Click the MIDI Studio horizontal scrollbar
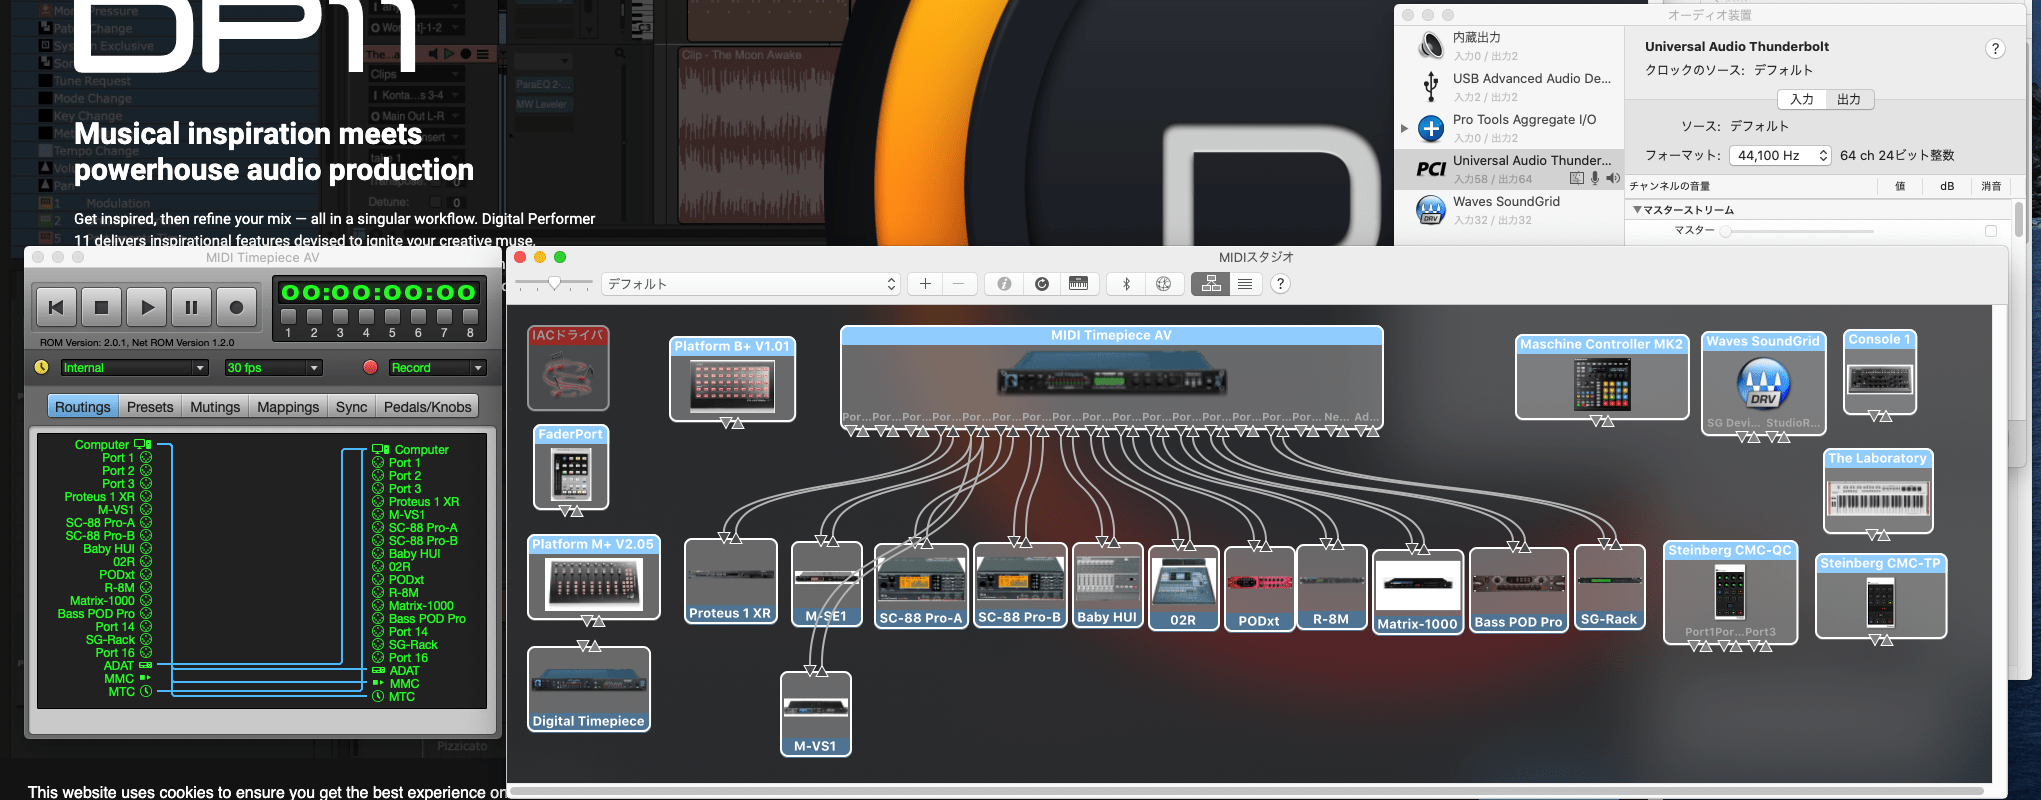This screenshot has width=2041, height=800. tap(1247, 791)
